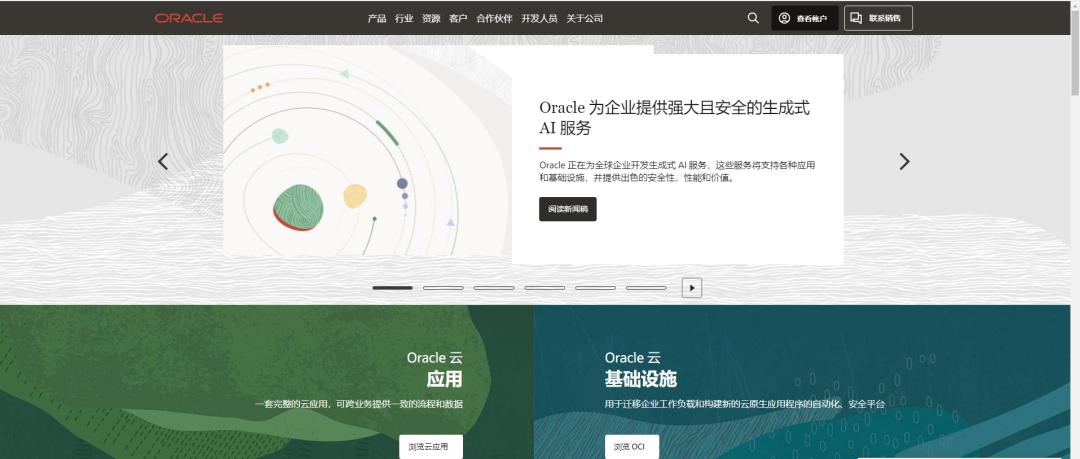
Task: Click the scrollbar up arrow
Action: click(x=1074, y=5)
